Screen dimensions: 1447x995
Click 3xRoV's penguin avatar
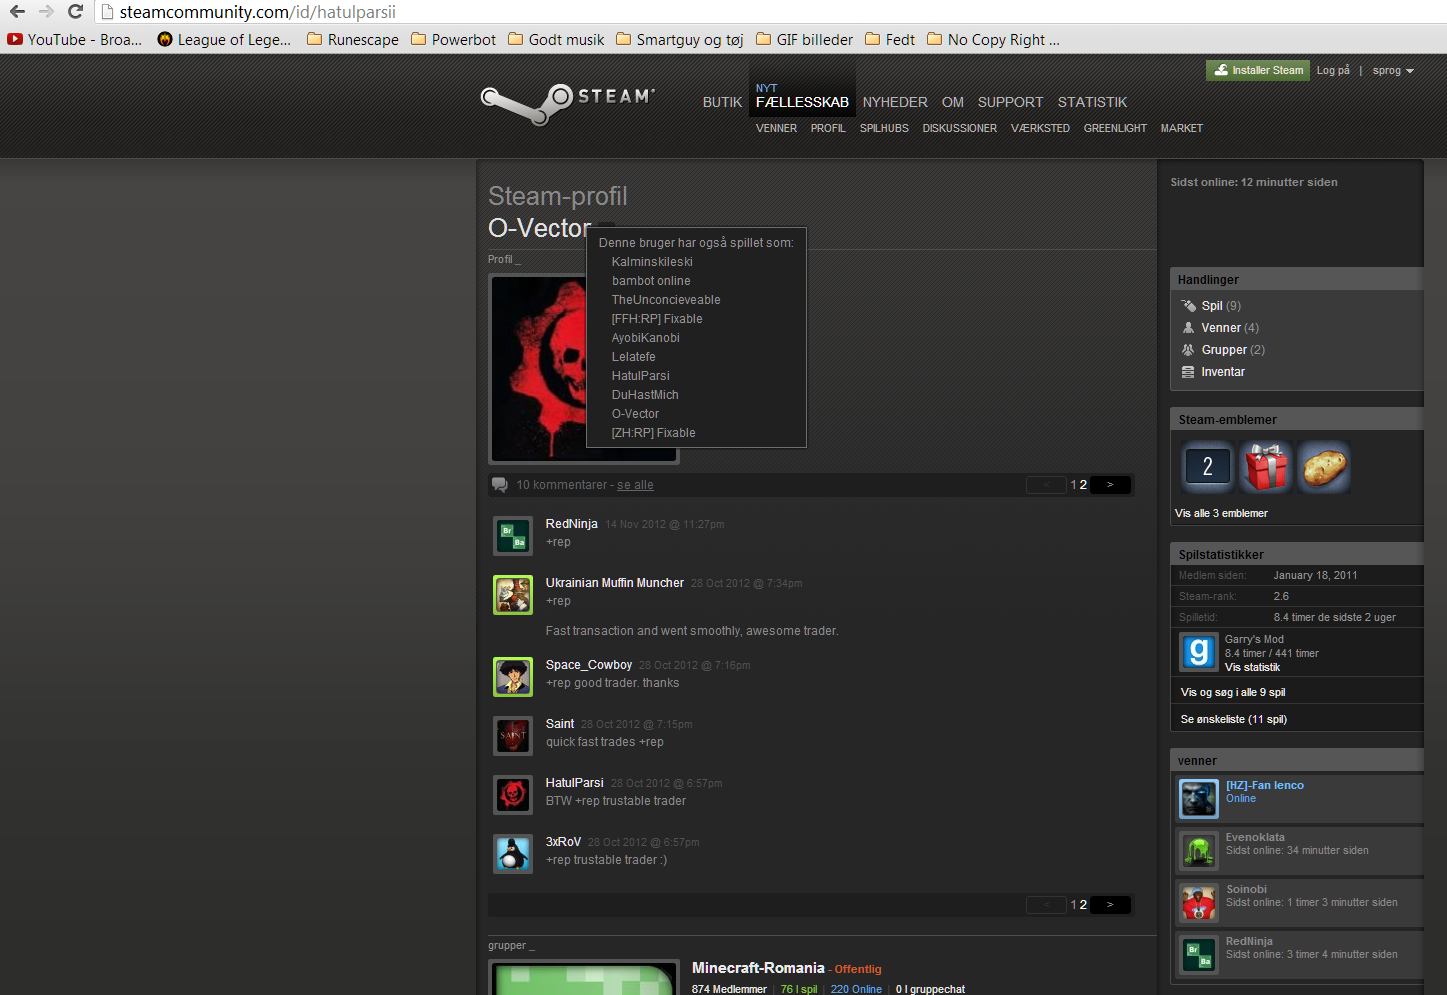[x=513, y=854]
